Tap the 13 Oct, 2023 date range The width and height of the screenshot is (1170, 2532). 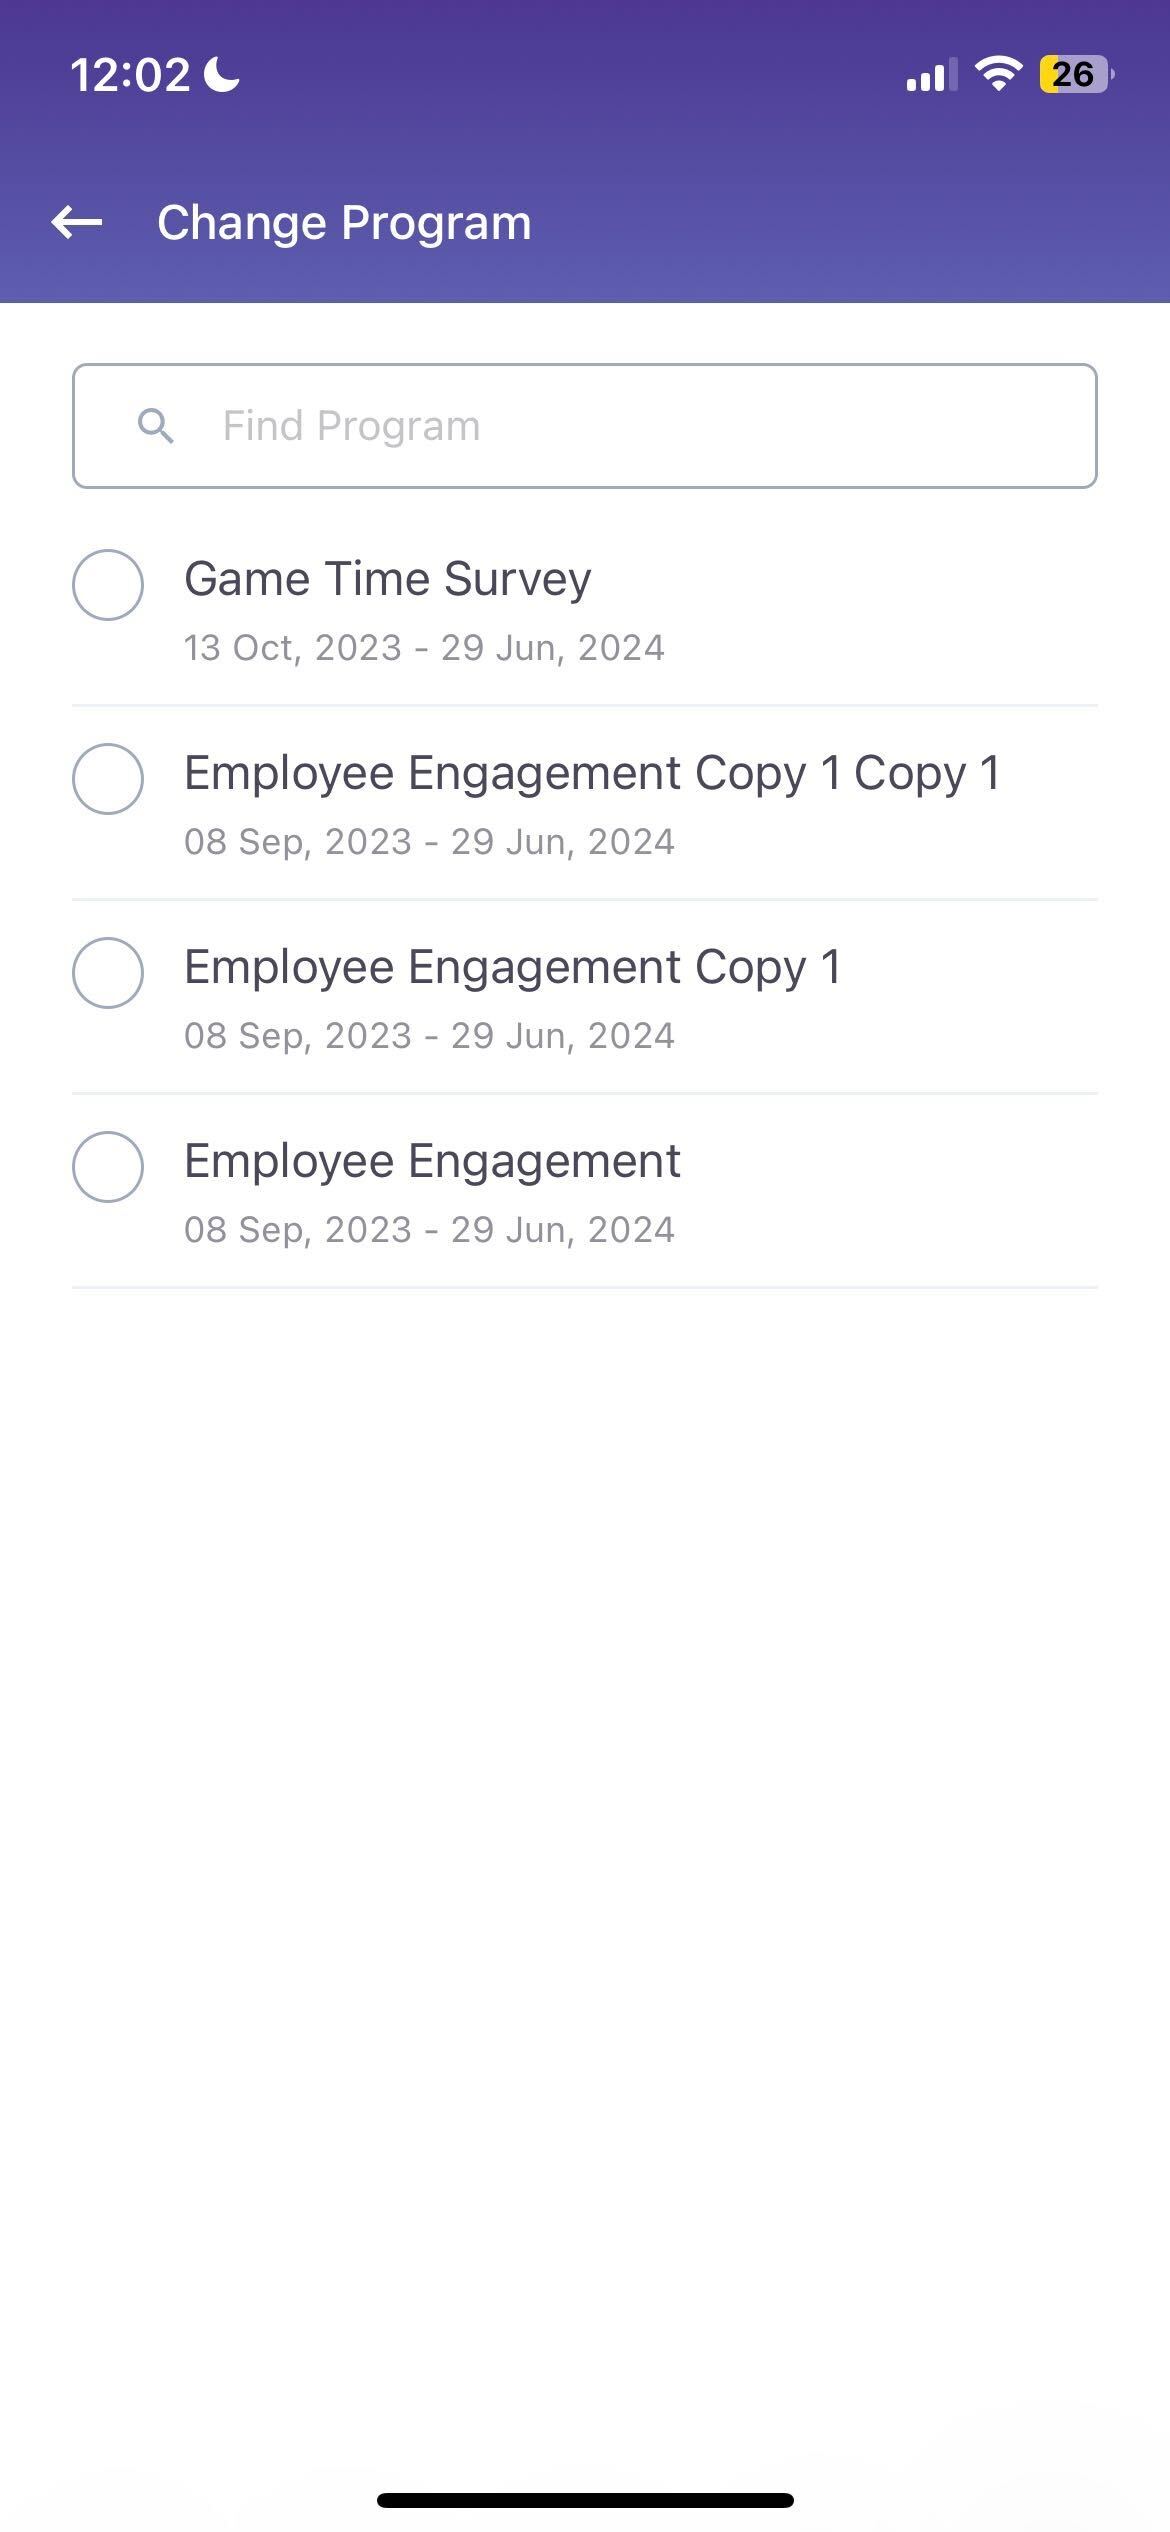424,648
